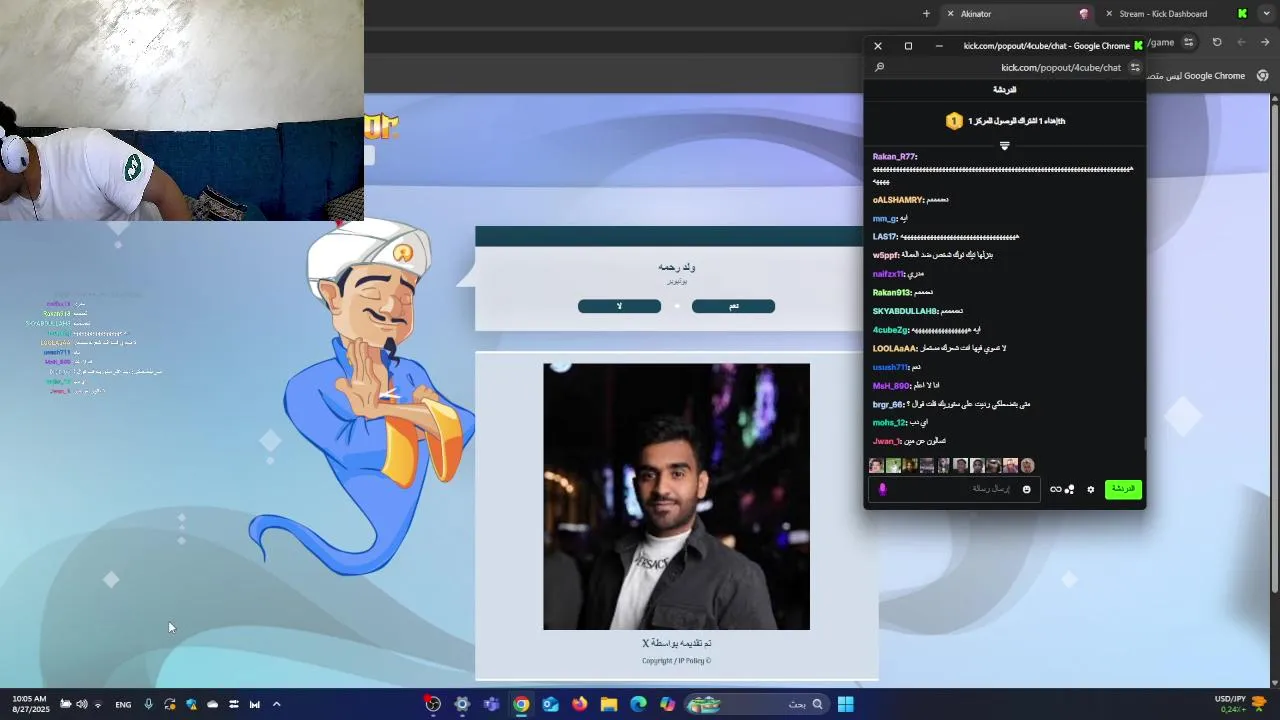Open site settings icon beside /game address
The image size is (1280, 720).
(x=1188, y=42)
